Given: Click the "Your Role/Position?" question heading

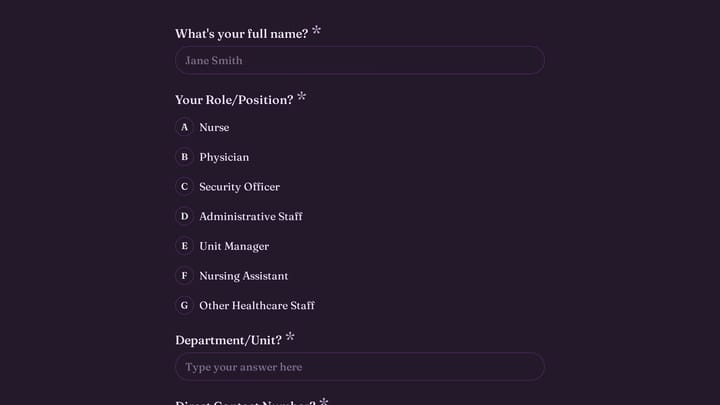Looking at the screenshot, I should pos(234,100).
